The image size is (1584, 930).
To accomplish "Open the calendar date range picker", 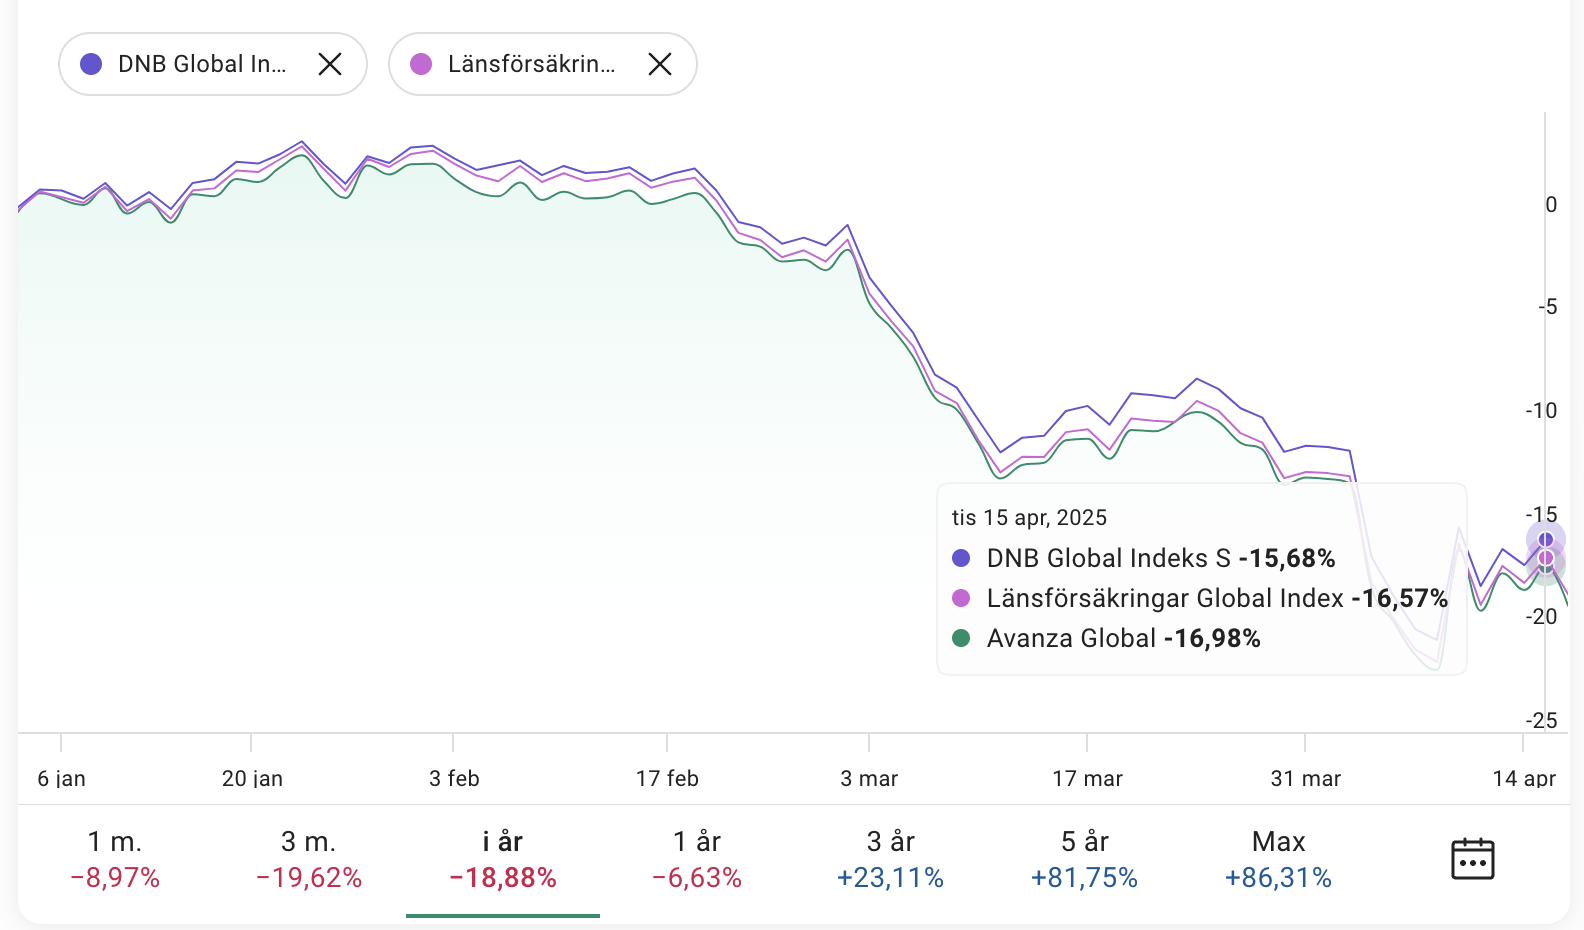I will 1472,859.
